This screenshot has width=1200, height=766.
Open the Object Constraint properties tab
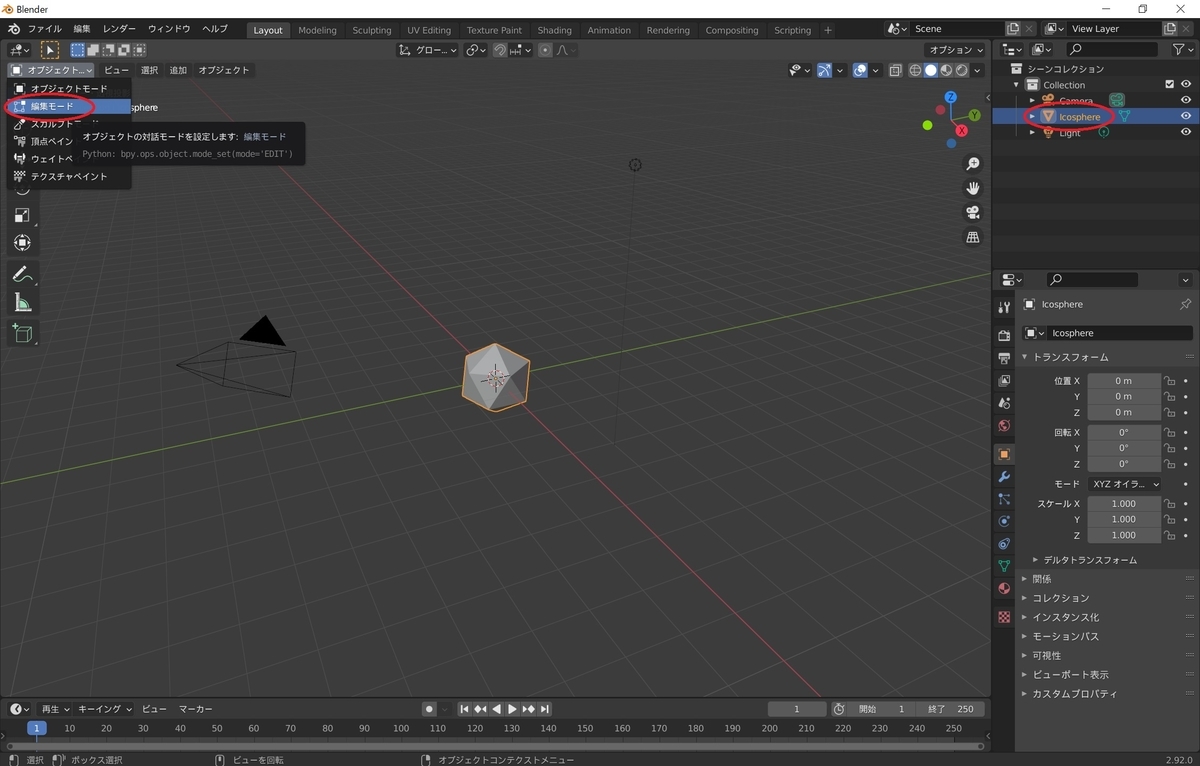1004,544
